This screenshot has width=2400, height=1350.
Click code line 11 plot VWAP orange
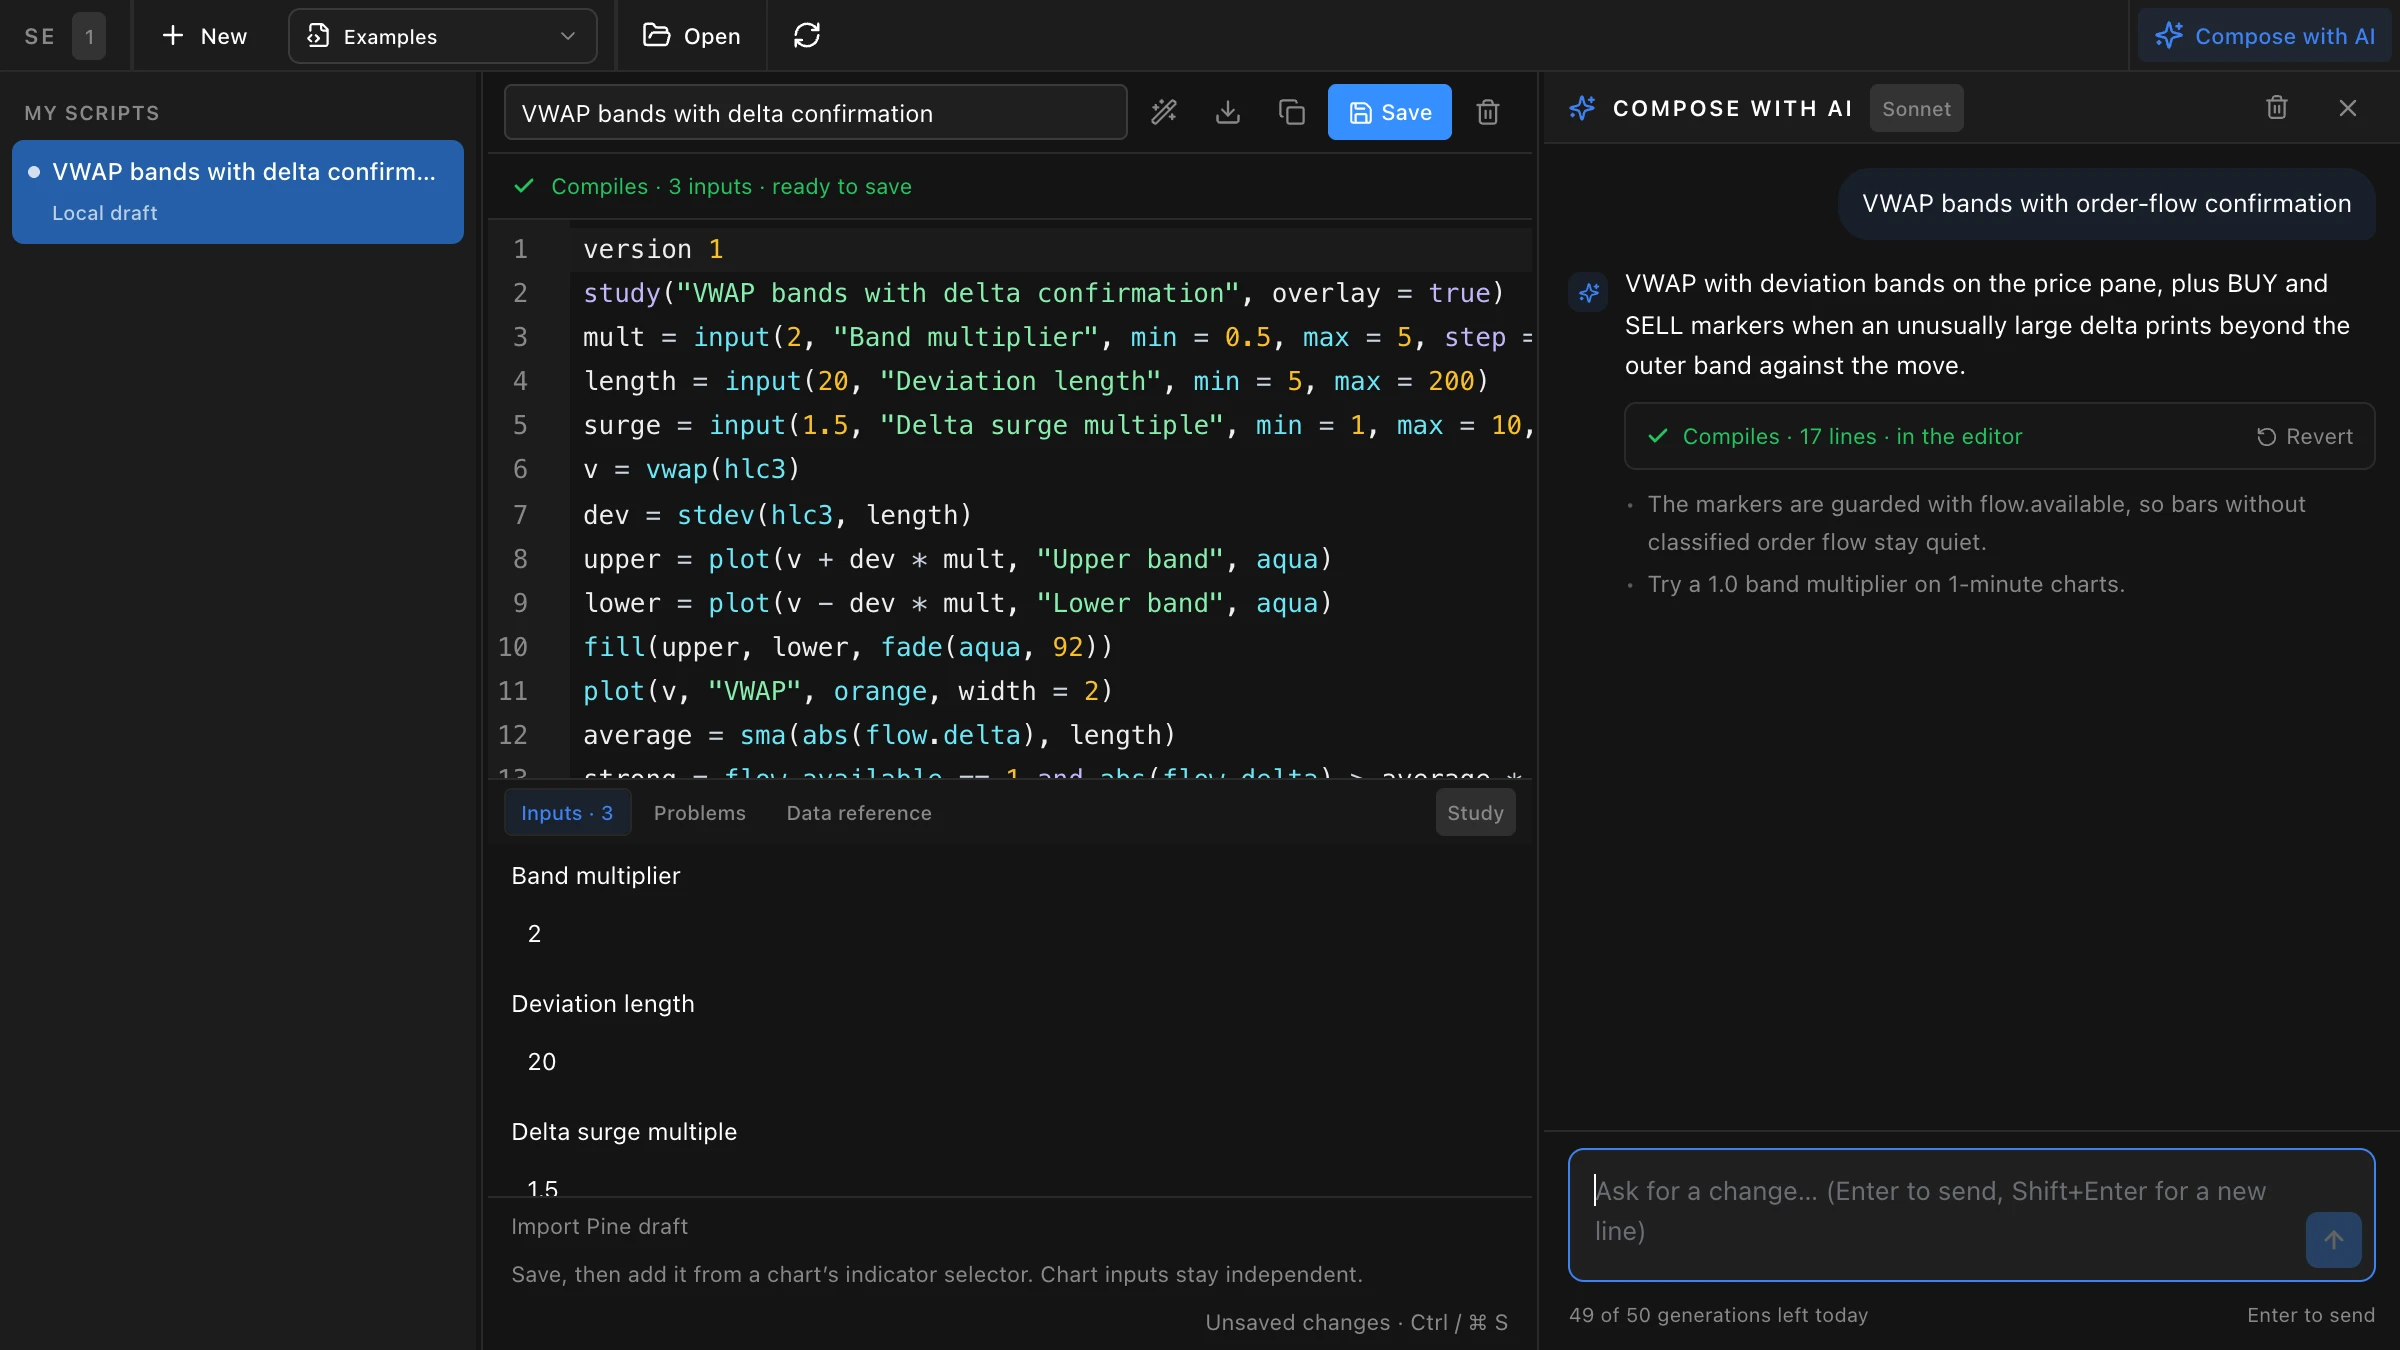tap(848, 691)
